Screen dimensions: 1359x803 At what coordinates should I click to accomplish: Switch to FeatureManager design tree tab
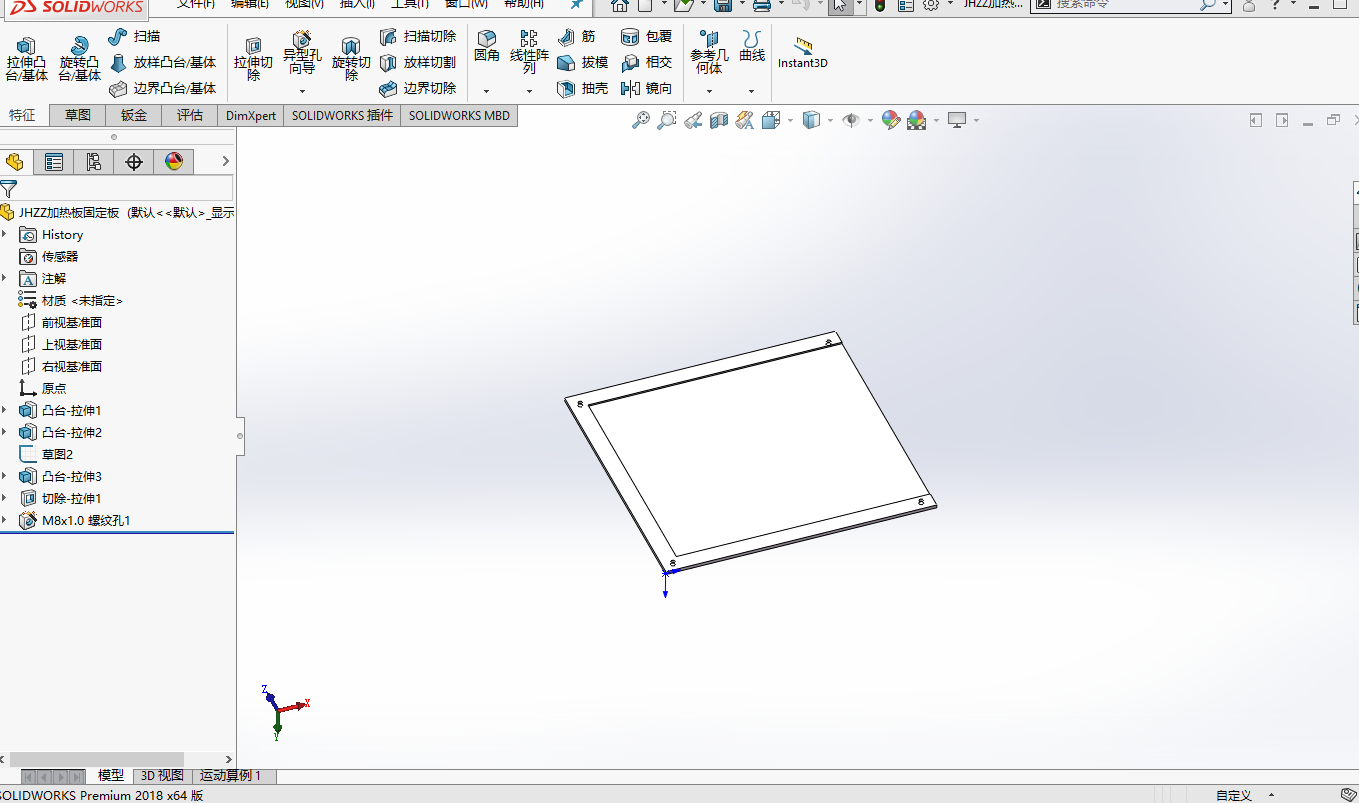(x=14, y=162)
